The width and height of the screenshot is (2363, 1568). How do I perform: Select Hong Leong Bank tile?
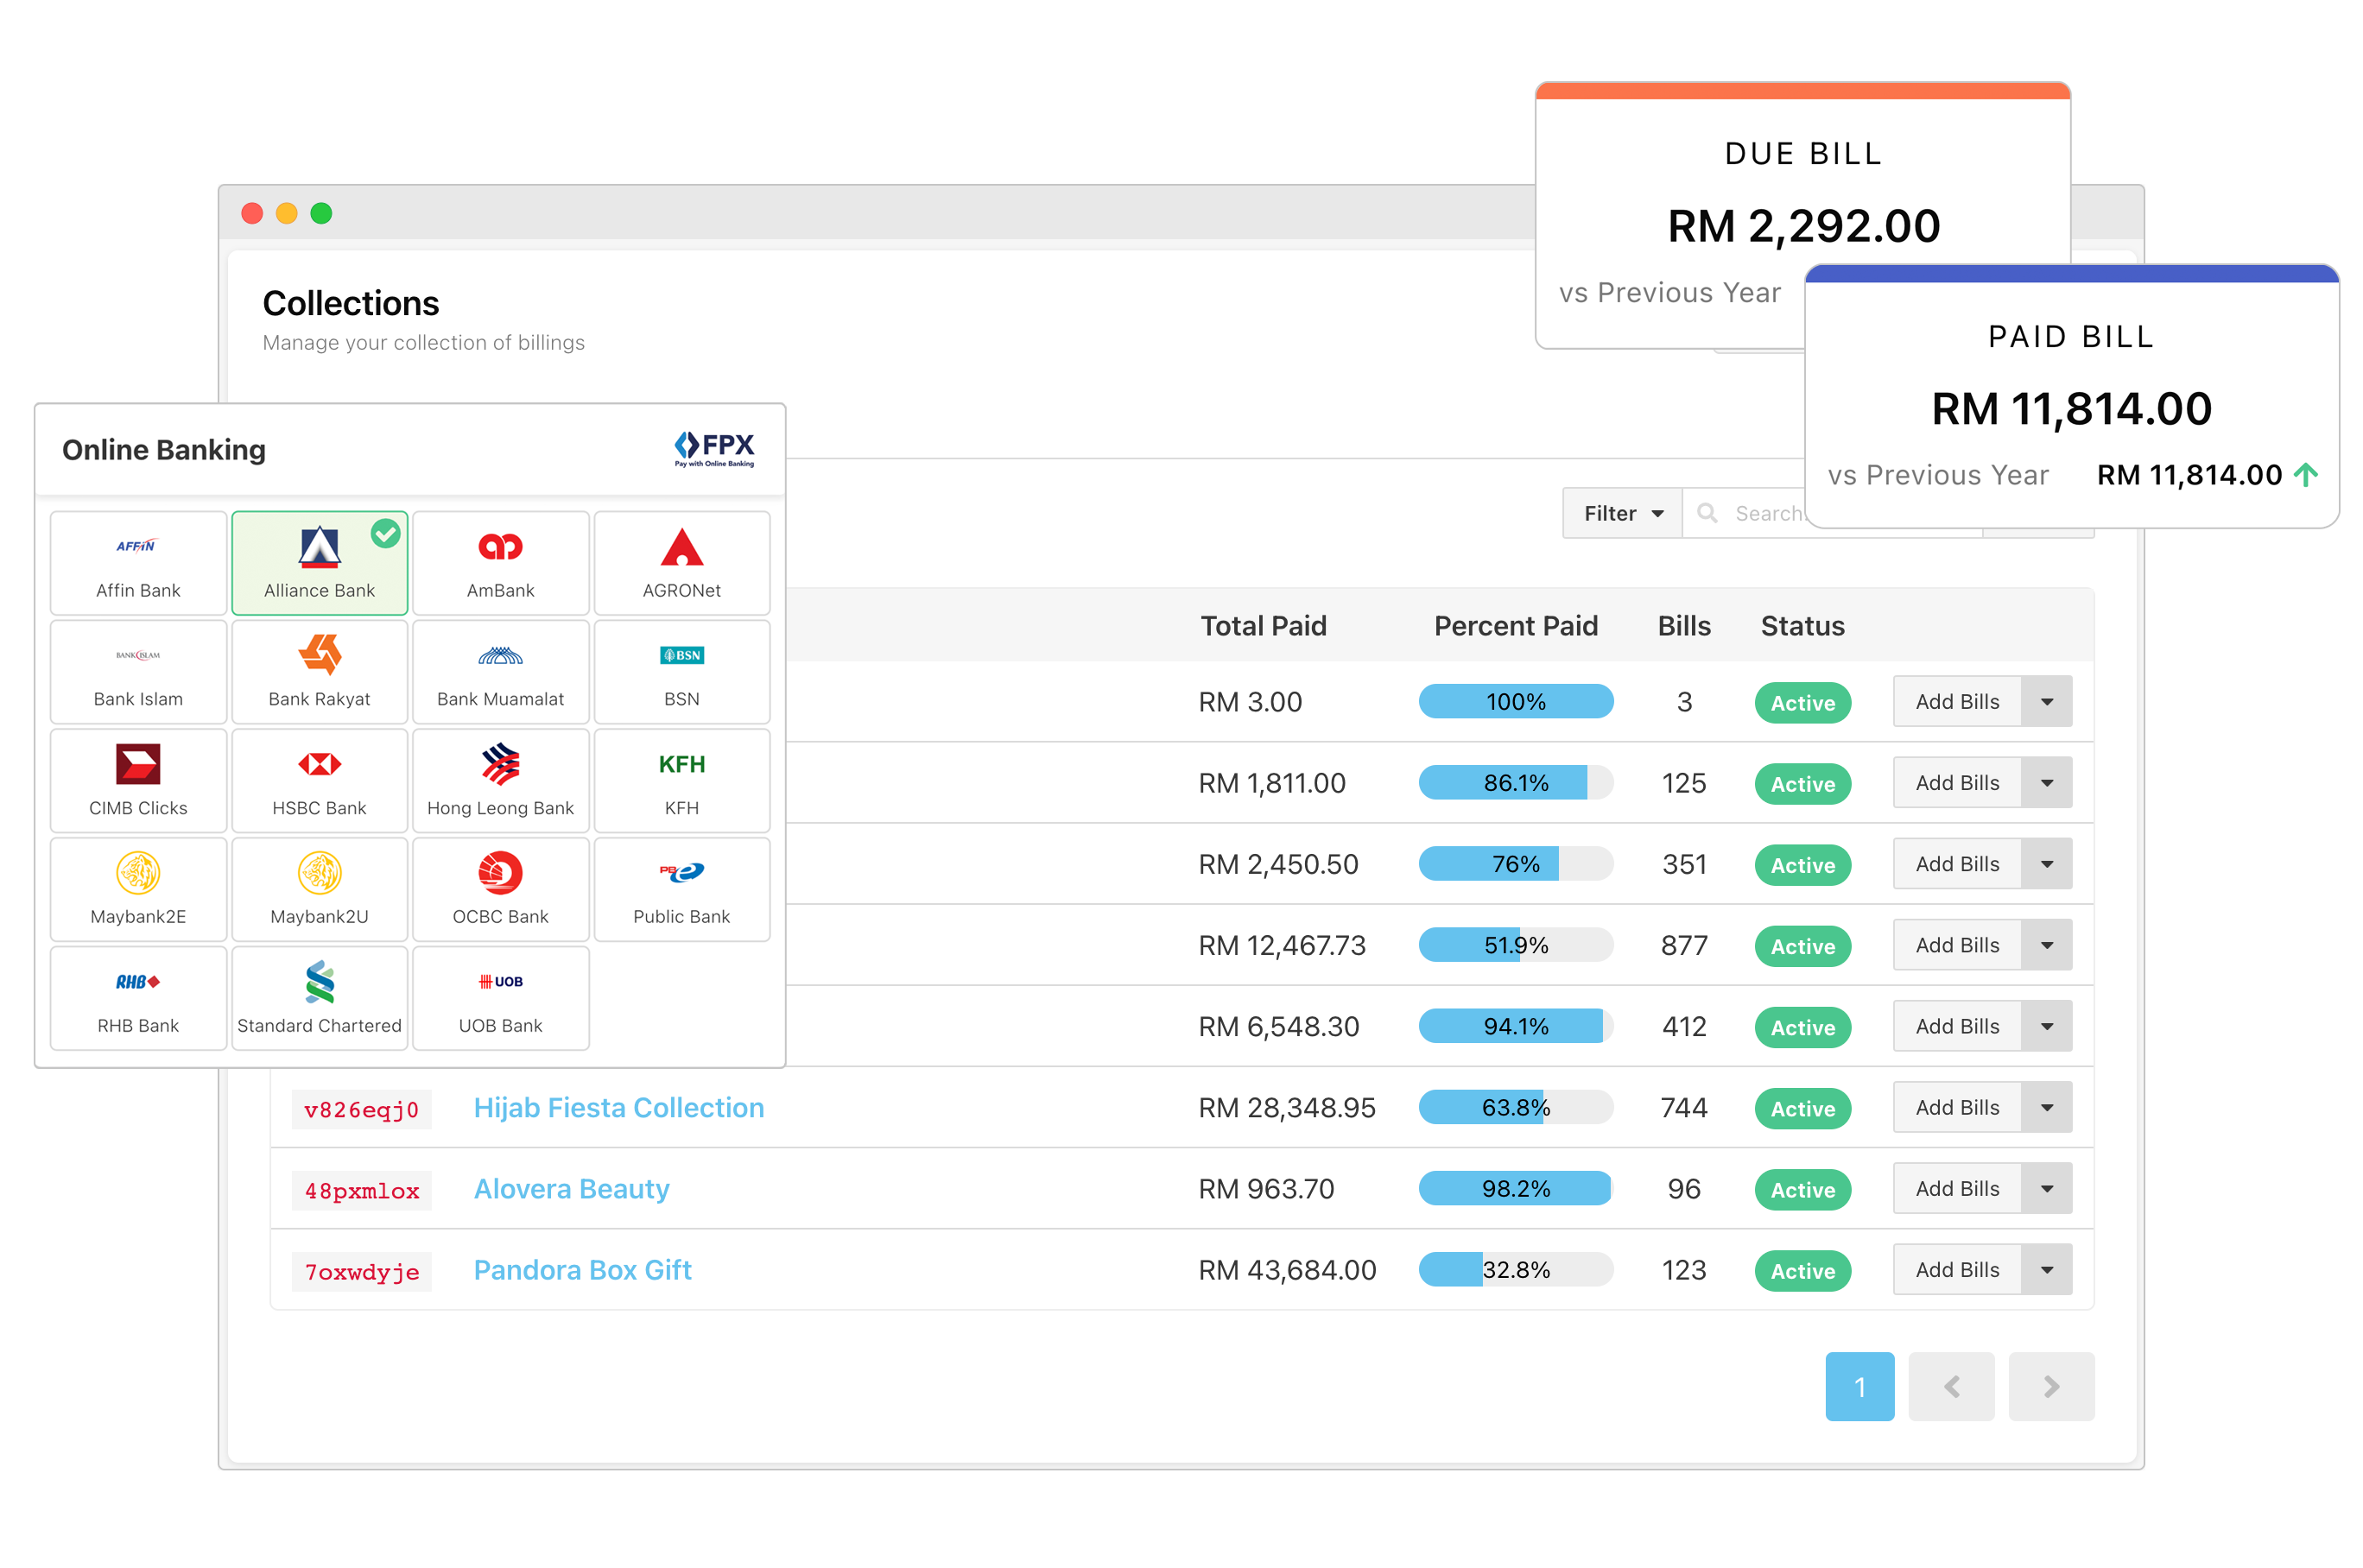point(500,781)
